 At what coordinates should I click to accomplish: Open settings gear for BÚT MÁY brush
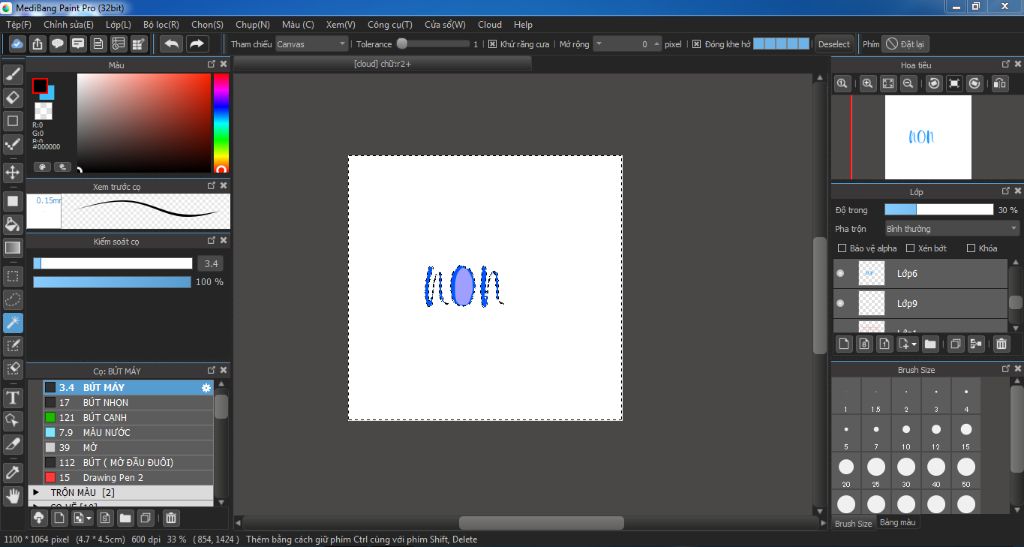[x=206, y=388]
